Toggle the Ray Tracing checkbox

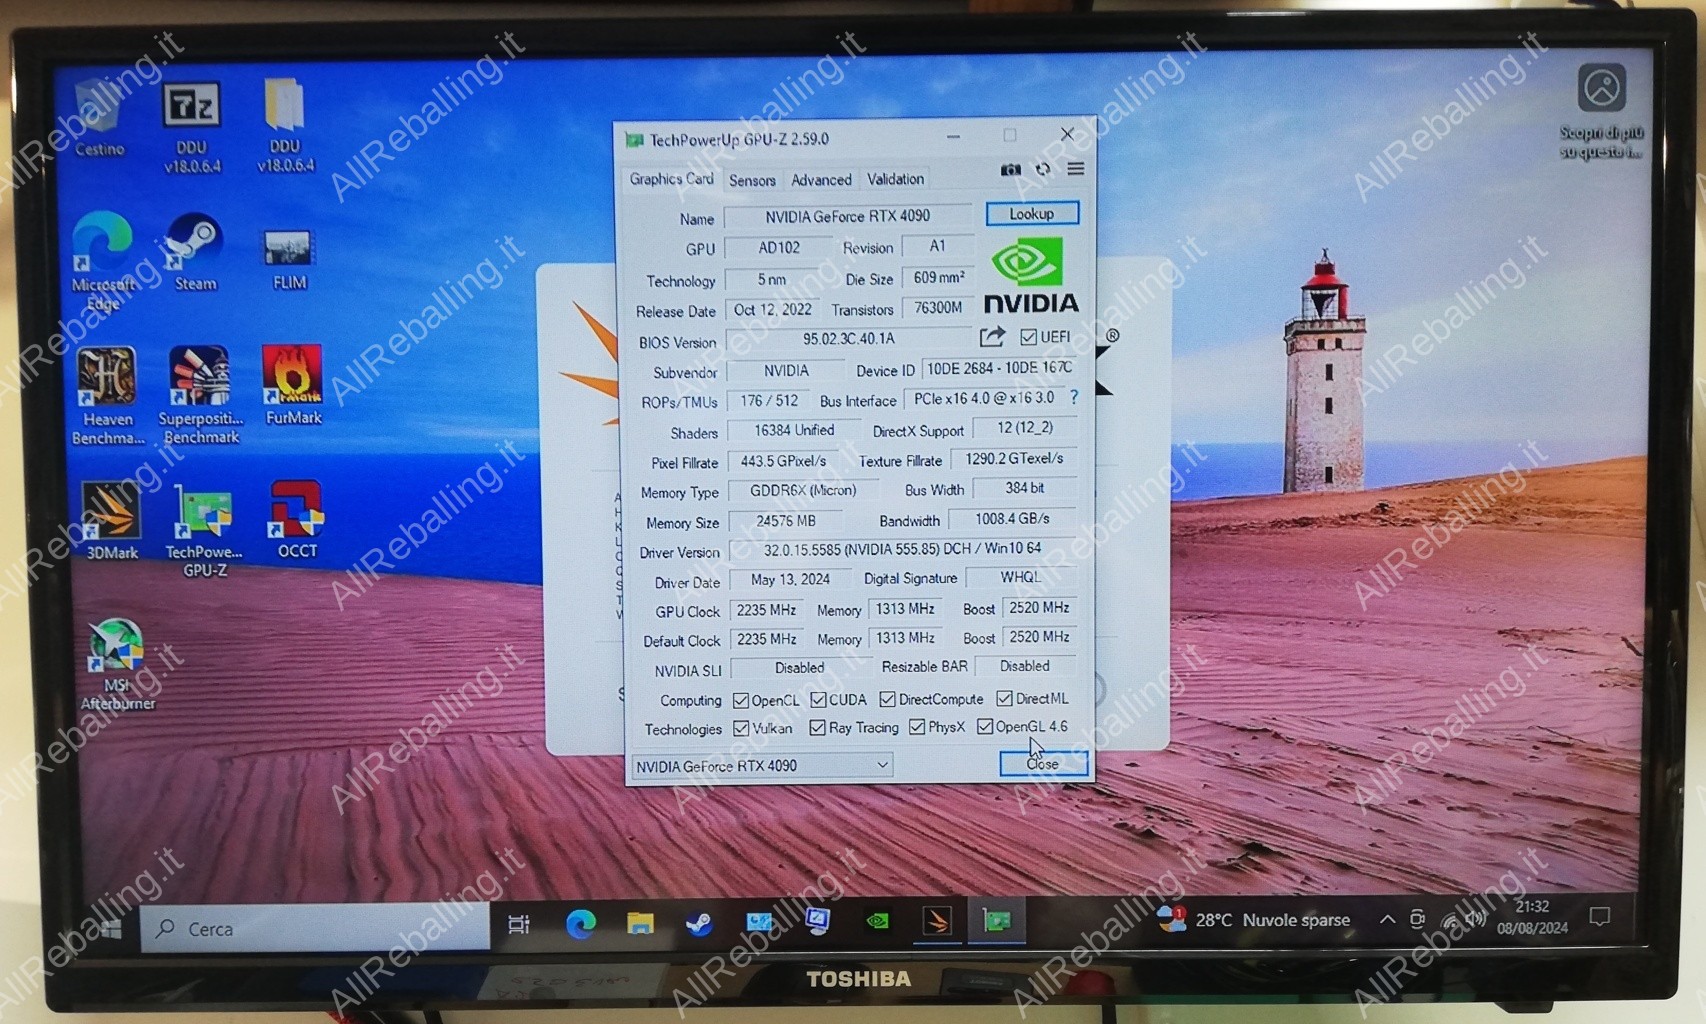(817, 728)
